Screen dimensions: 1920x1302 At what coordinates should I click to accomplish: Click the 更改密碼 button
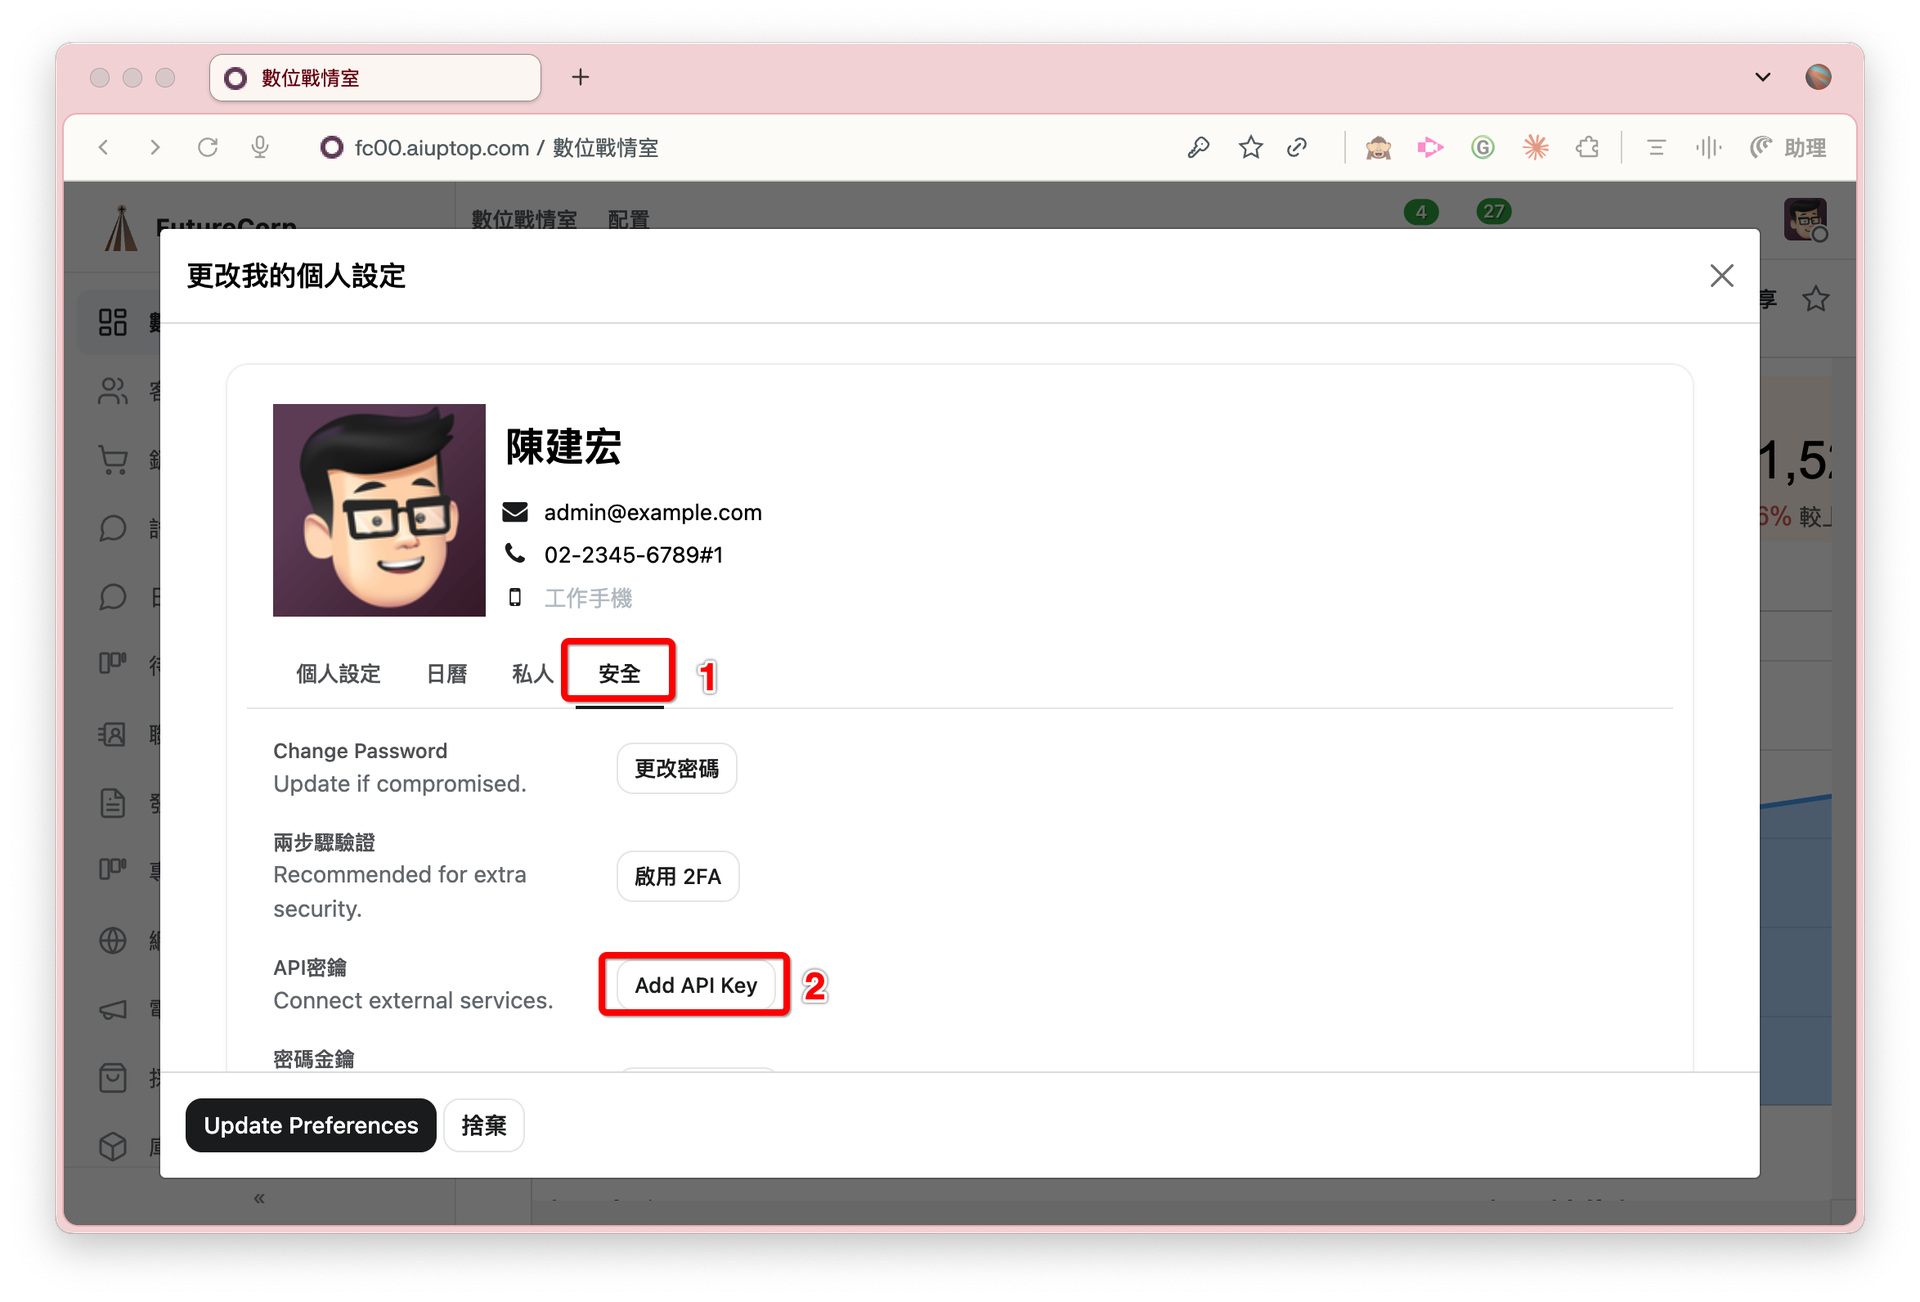(x=677, y=768)
